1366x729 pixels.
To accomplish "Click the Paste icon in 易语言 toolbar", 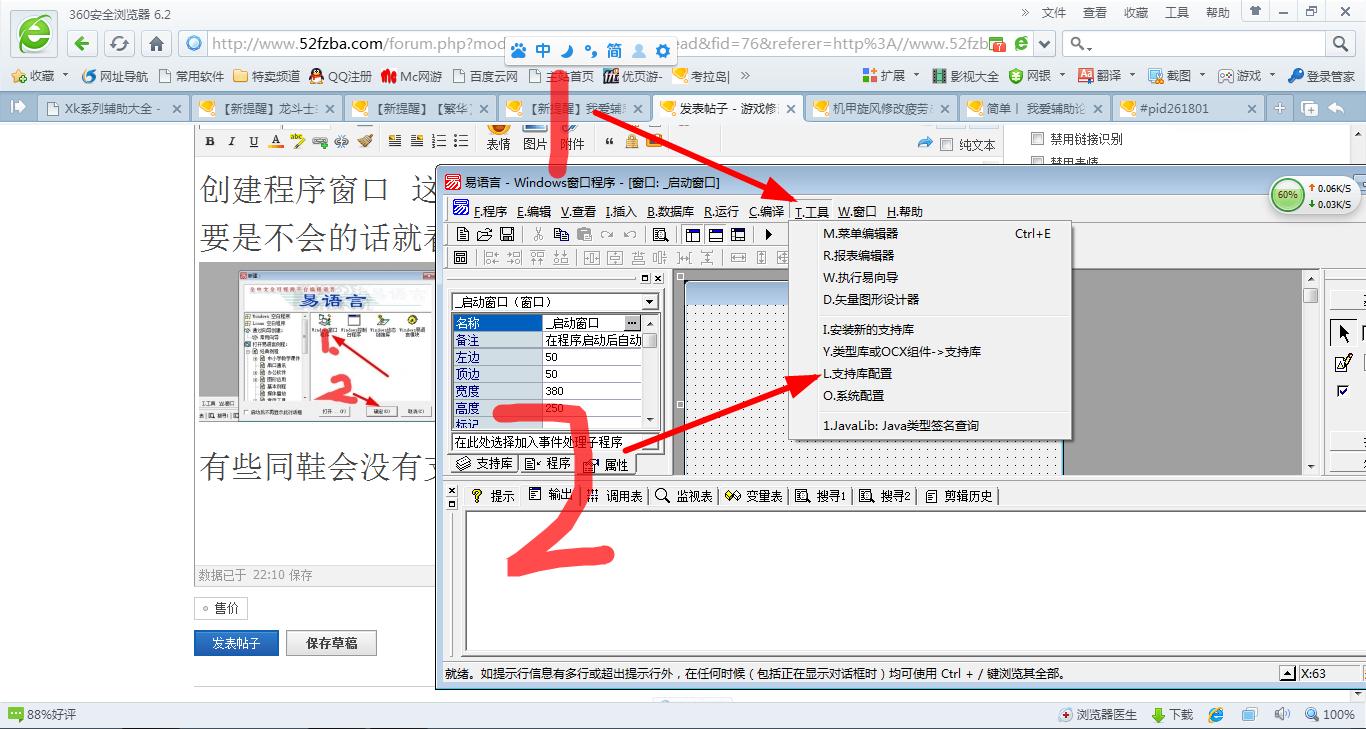I will pyautogui.click(x=584, y=235).
